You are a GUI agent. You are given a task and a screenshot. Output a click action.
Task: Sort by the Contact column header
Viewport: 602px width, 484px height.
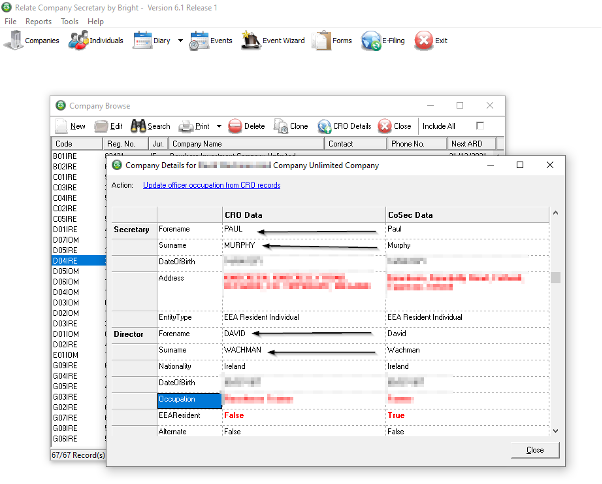(355, 144)
